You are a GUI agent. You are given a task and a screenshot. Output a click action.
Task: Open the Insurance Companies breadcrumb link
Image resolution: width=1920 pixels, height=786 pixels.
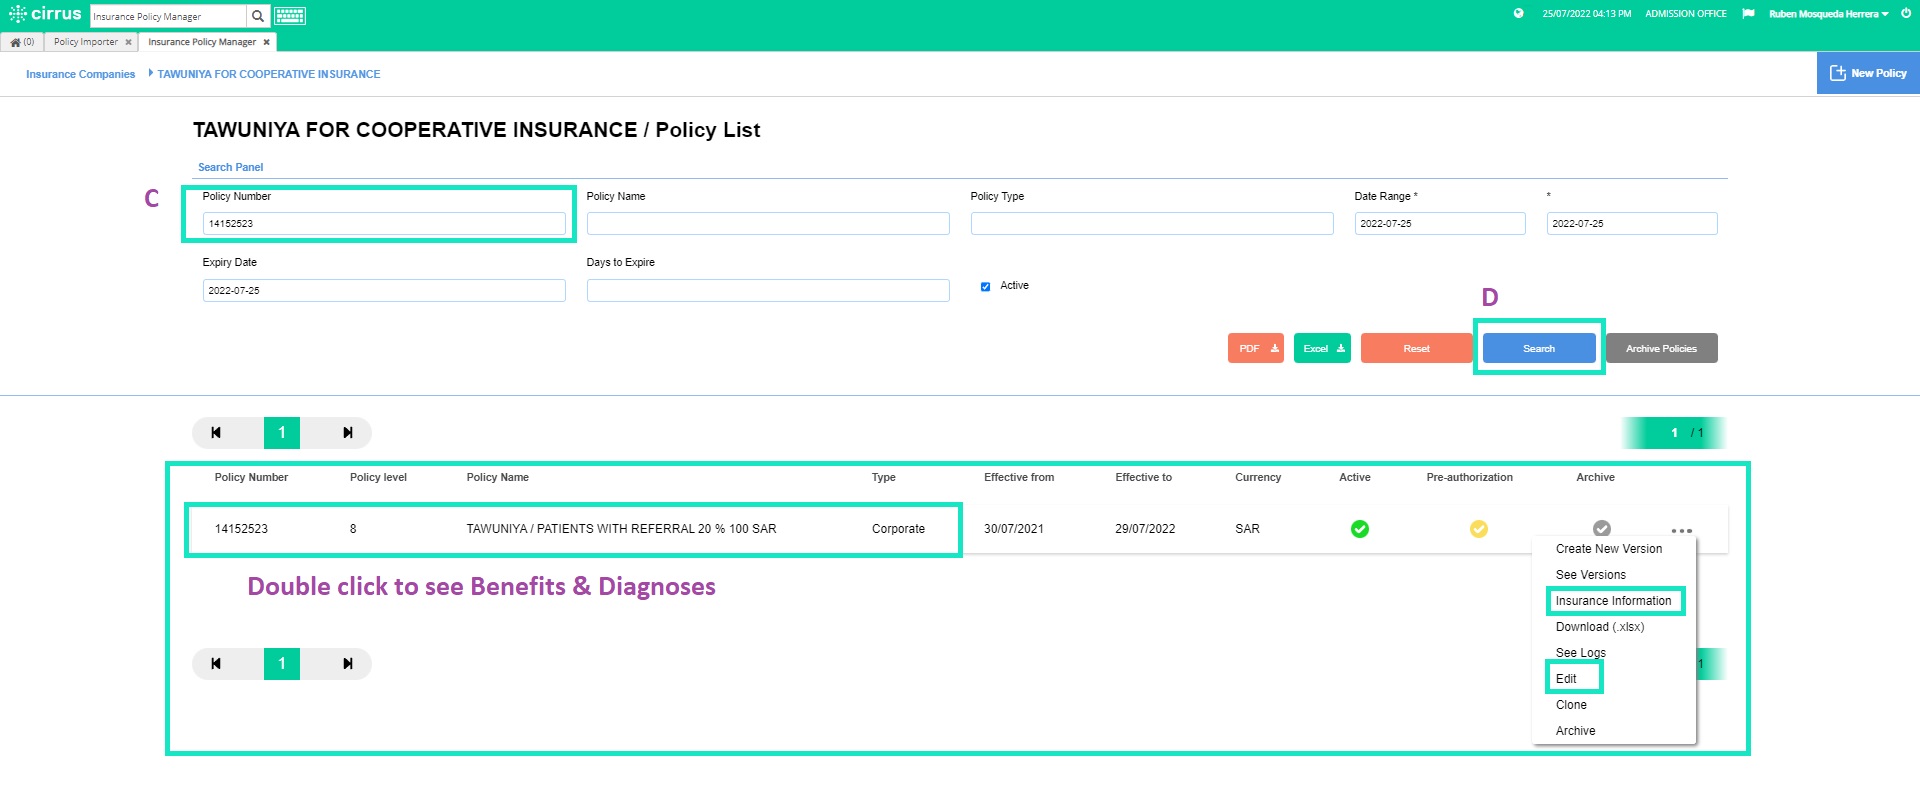point(80,74)
